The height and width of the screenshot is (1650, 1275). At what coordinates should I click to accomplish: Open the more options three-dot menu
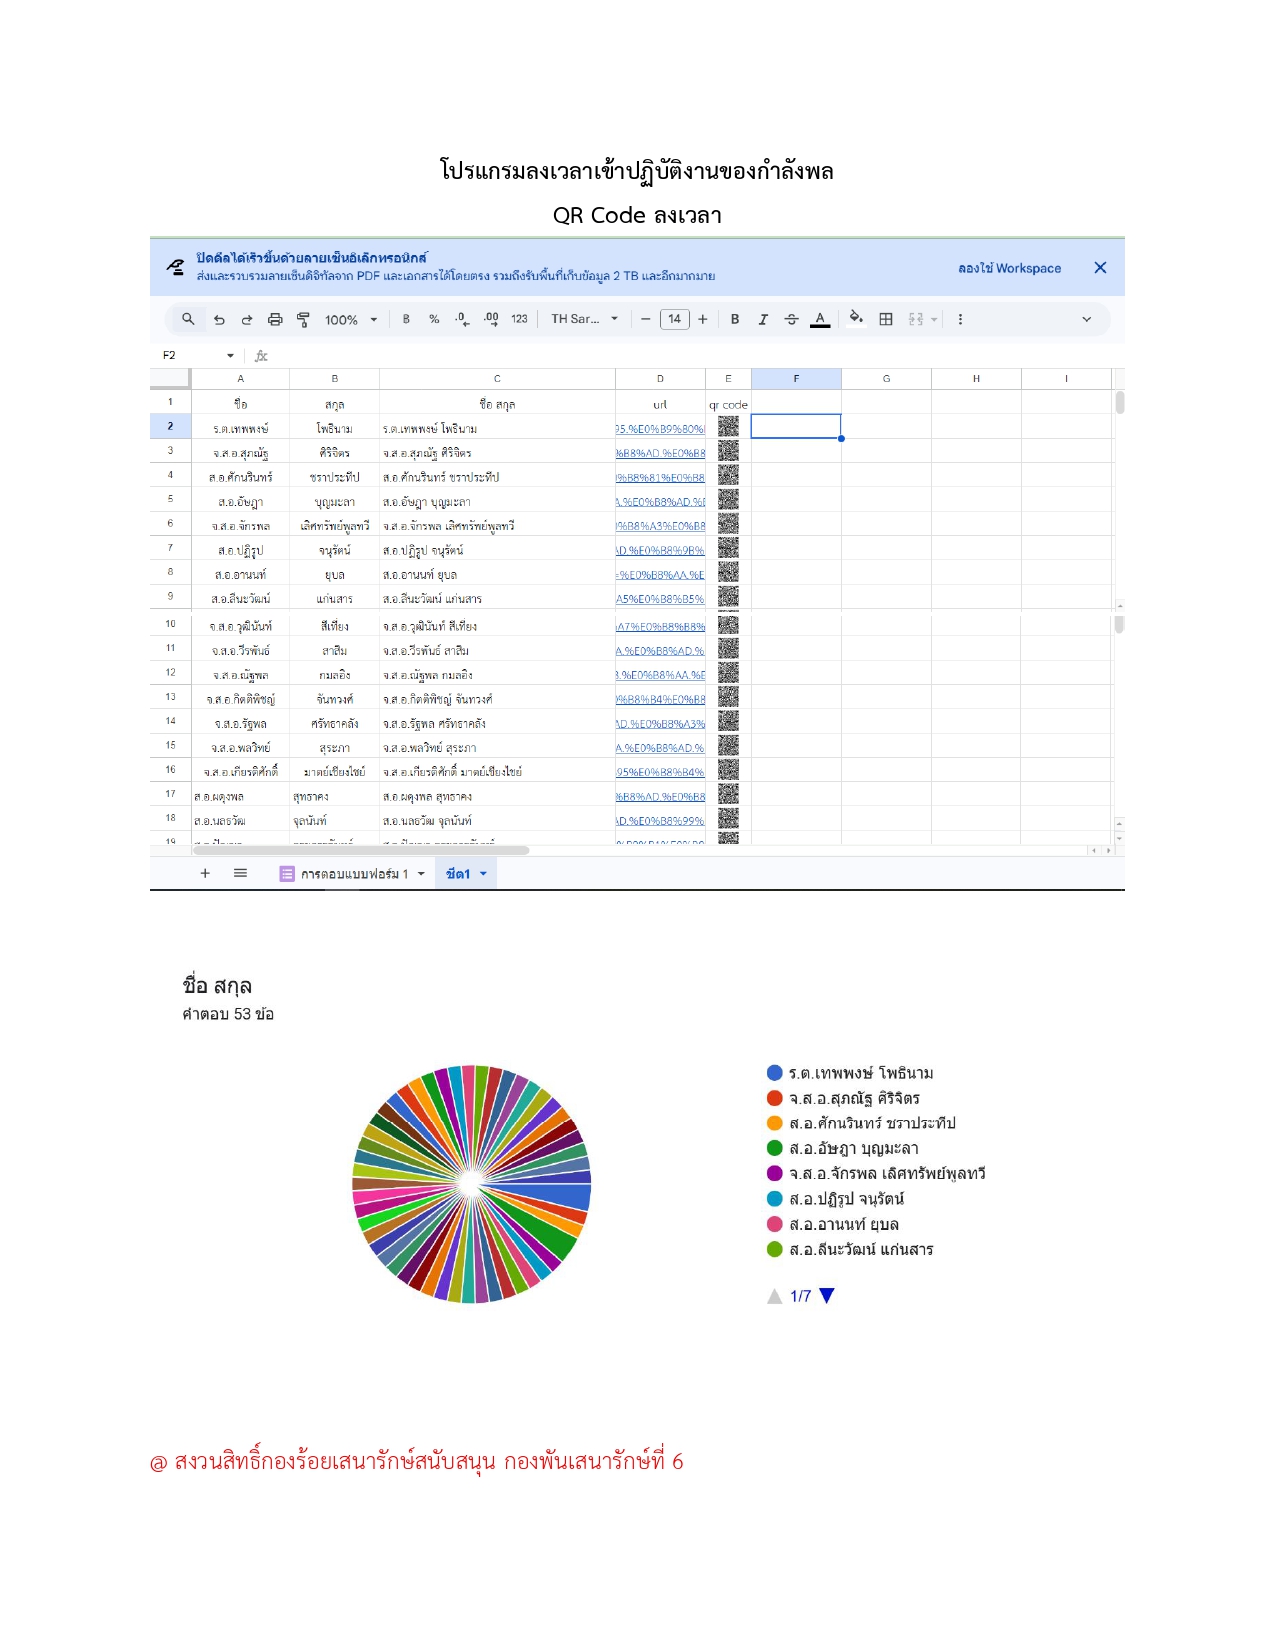960,319
